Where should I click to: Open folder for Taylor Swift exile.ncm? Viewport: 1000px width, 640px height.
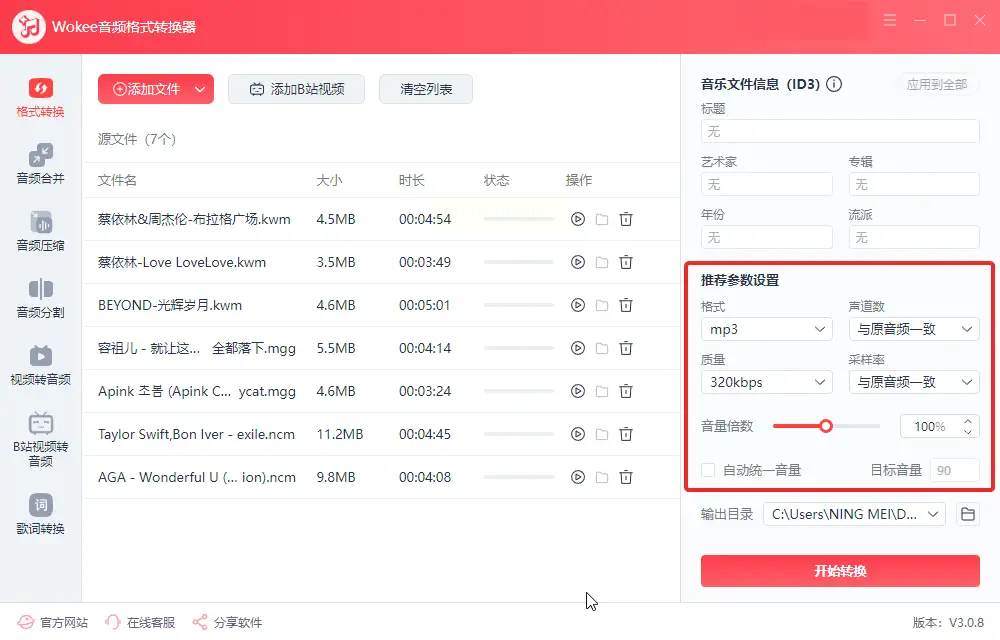(x=601, y=434)
